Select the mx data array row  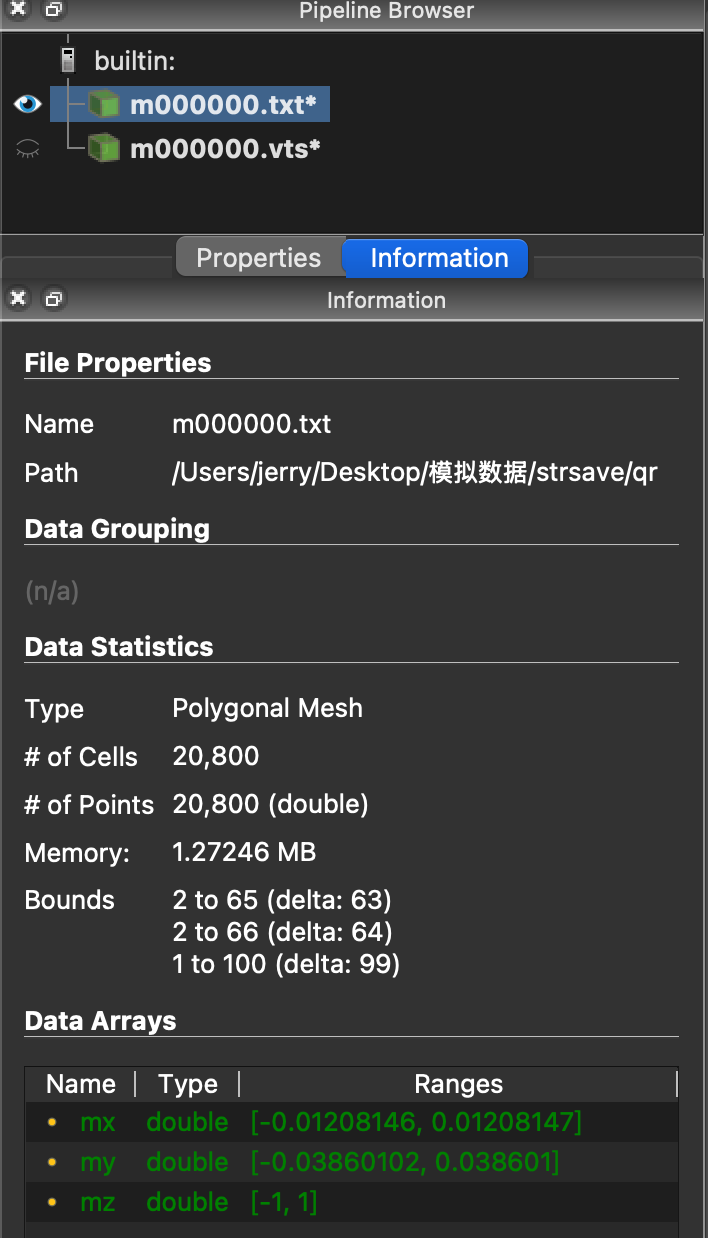pyautogui.click(x=352, y=1122)
